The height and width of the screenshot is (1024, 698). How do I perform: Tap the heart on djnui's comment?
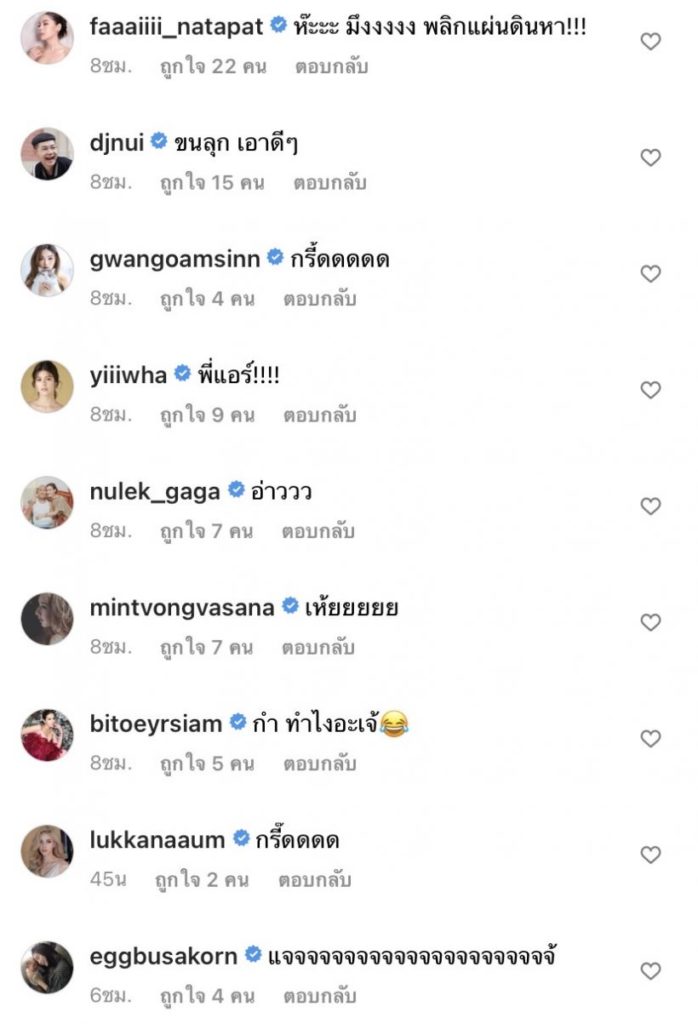point(650,158)
